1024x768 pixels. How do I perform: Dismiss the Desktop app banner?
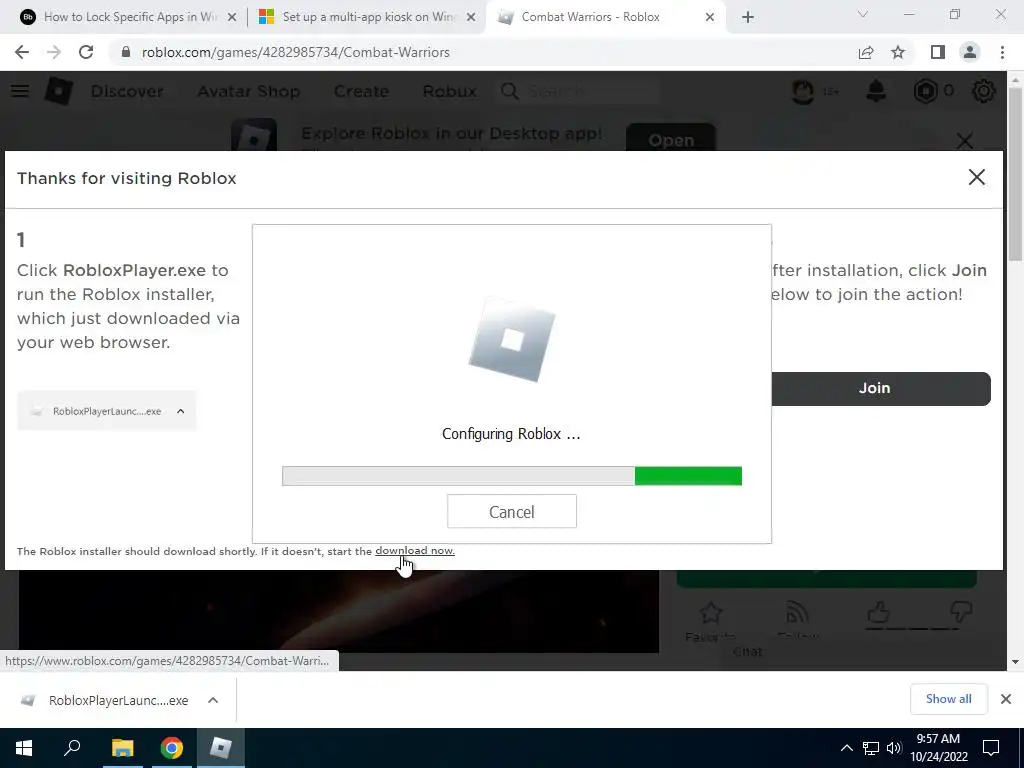coord(965,140)
